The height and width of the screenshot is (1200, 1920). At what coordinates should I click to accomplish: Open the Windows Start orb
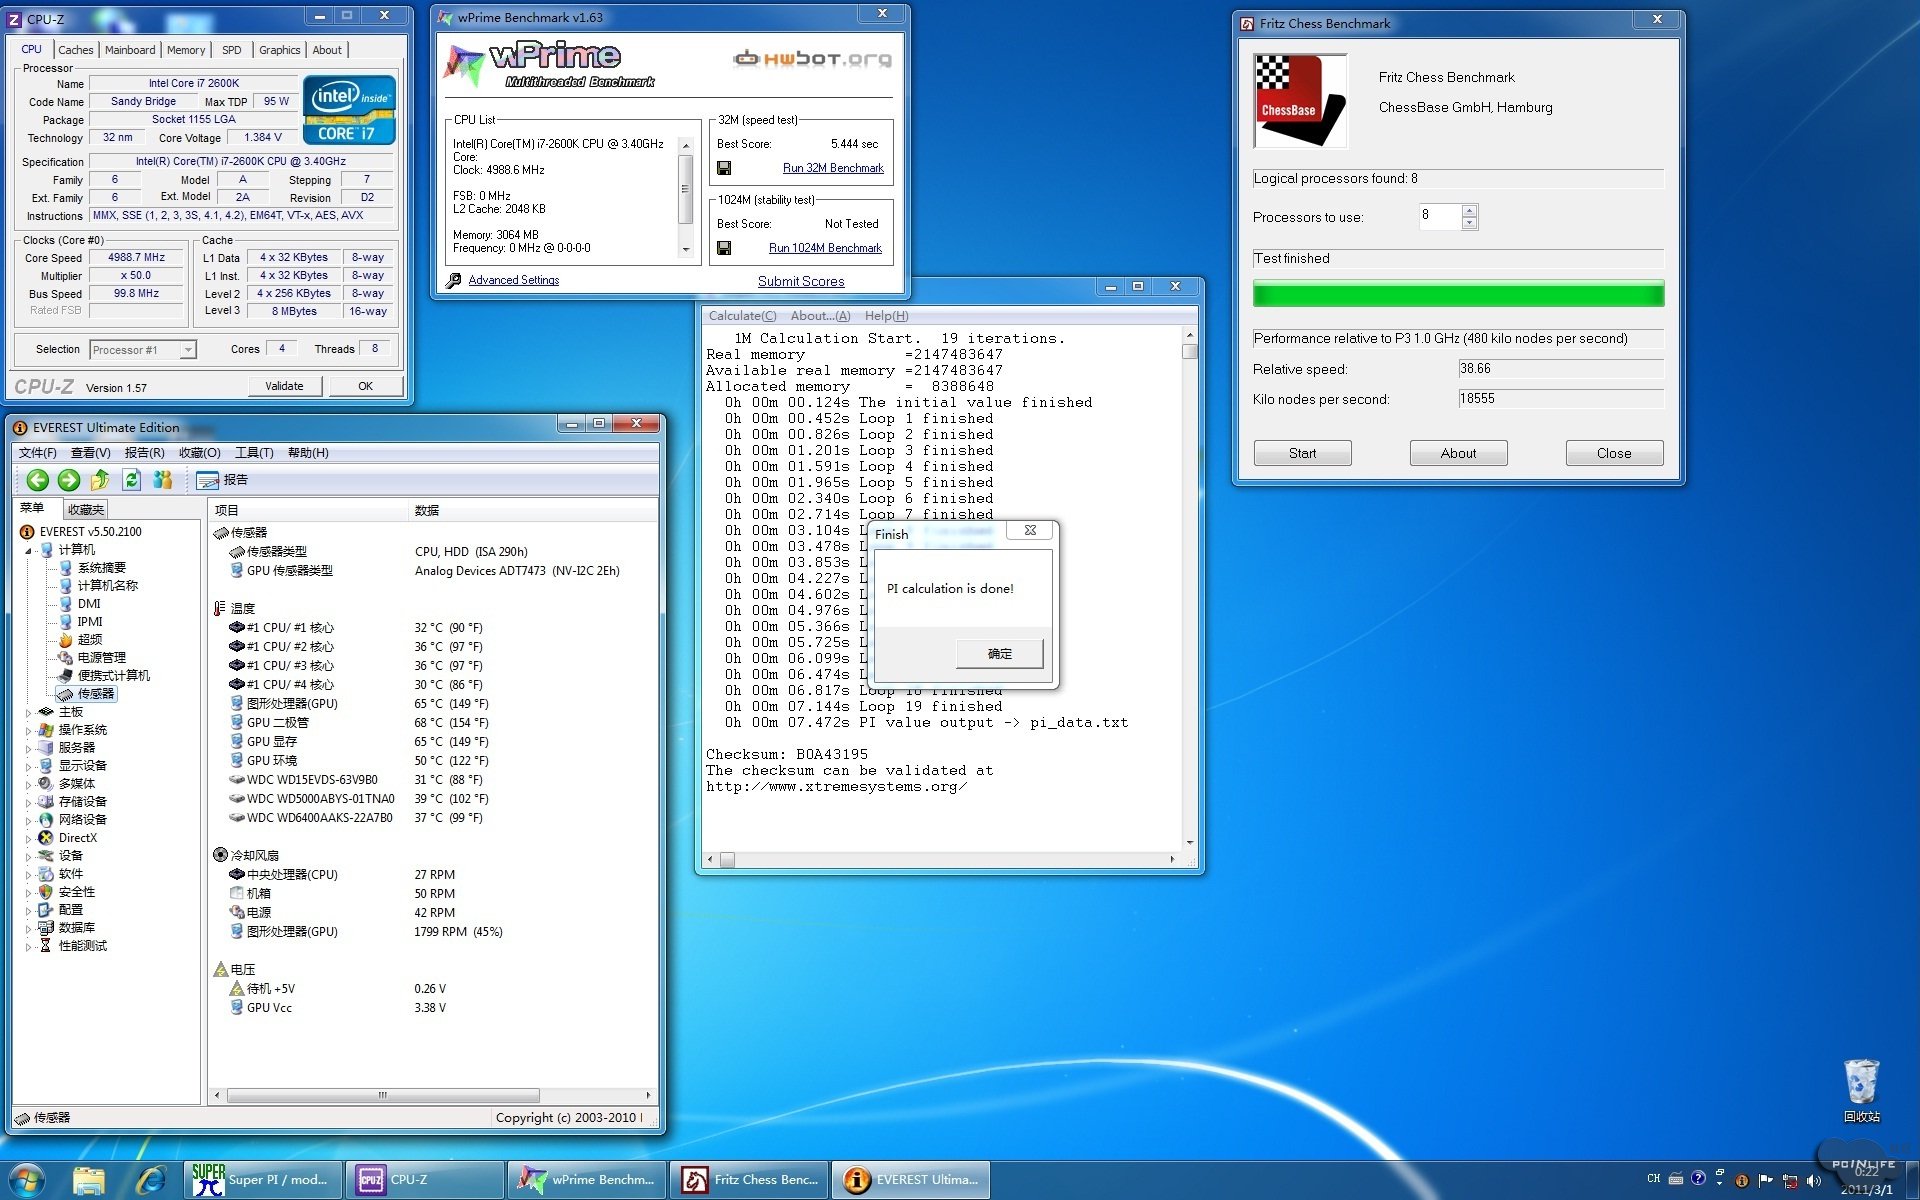point(27,1180)
